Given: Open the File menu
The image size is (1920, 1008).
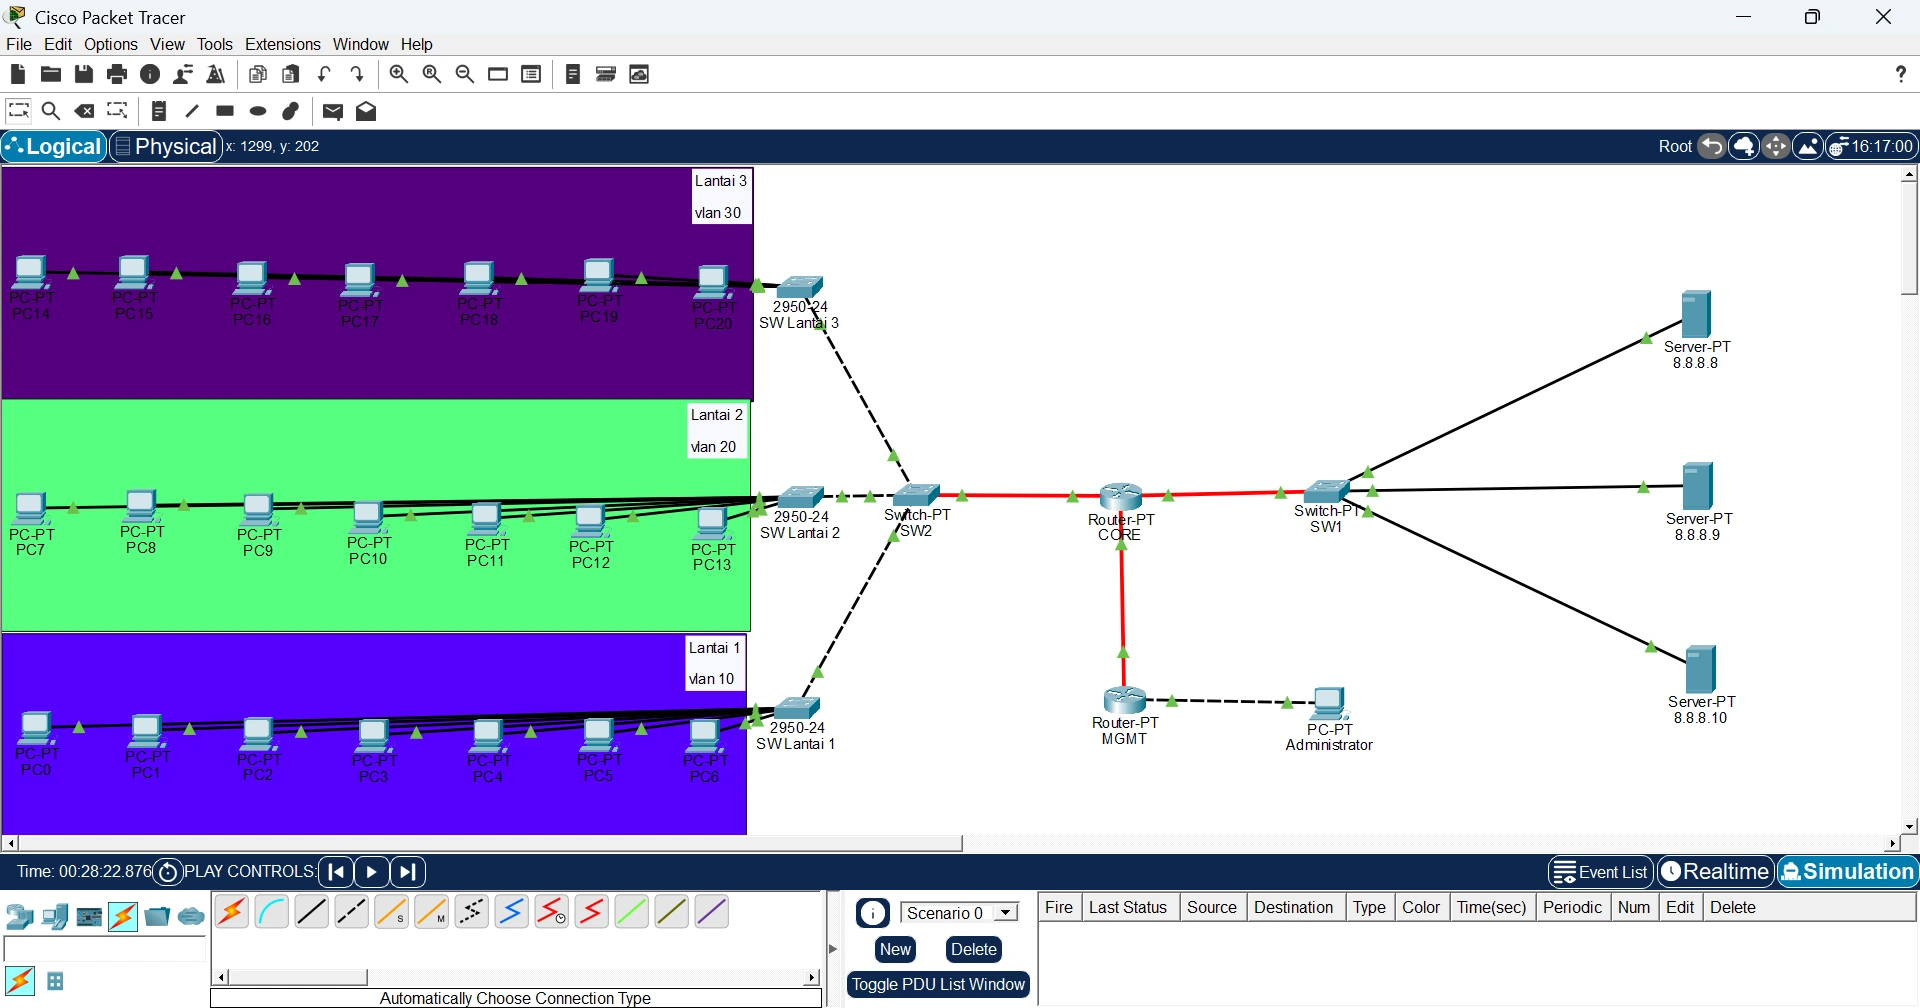Looking at the screenshot, I should coord(19,44).
